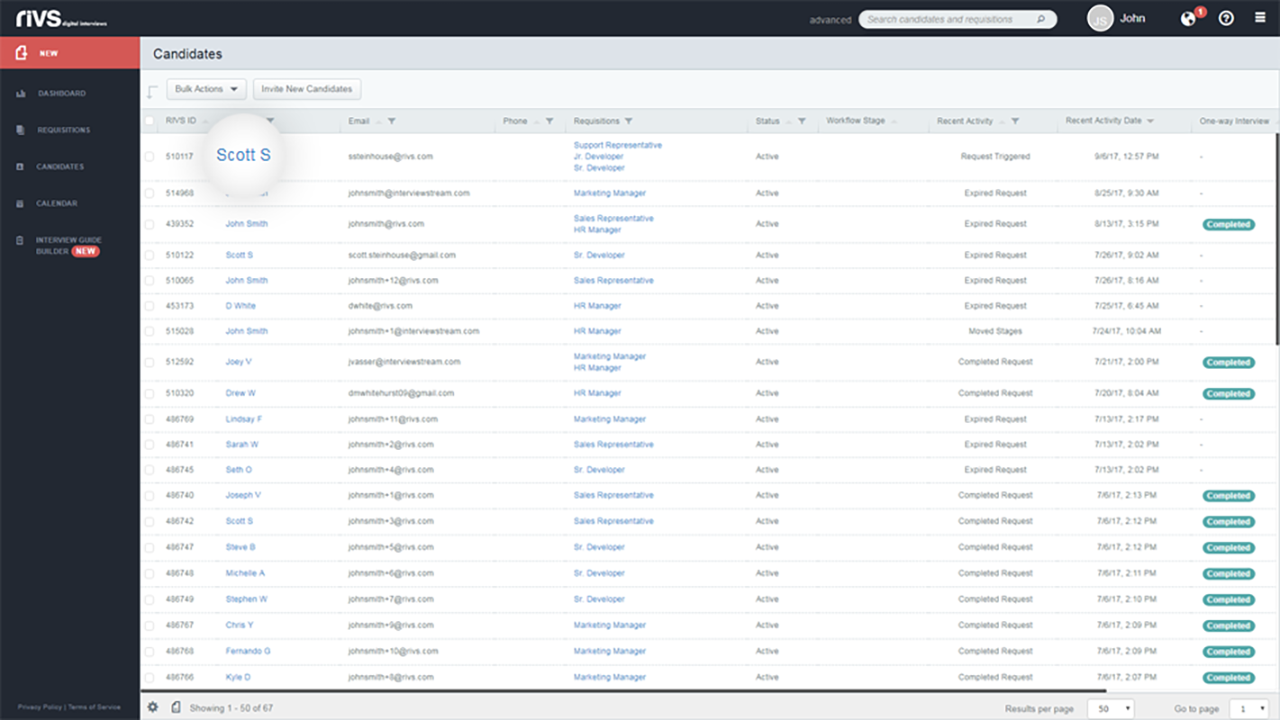The height and width of the screenshot is (720, 1280).
Task: Click 'Showing 1 - 50 of 67' text
Action: click(231, 708)
